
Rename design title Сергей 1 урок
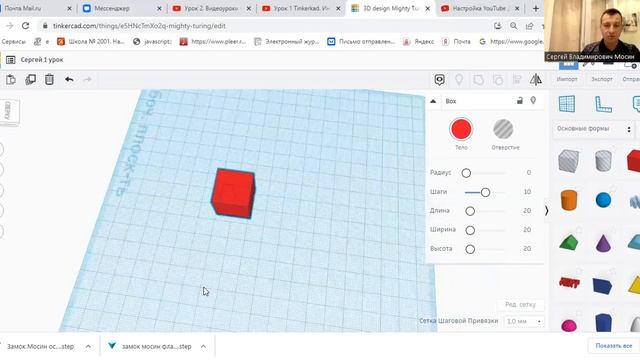42,60
